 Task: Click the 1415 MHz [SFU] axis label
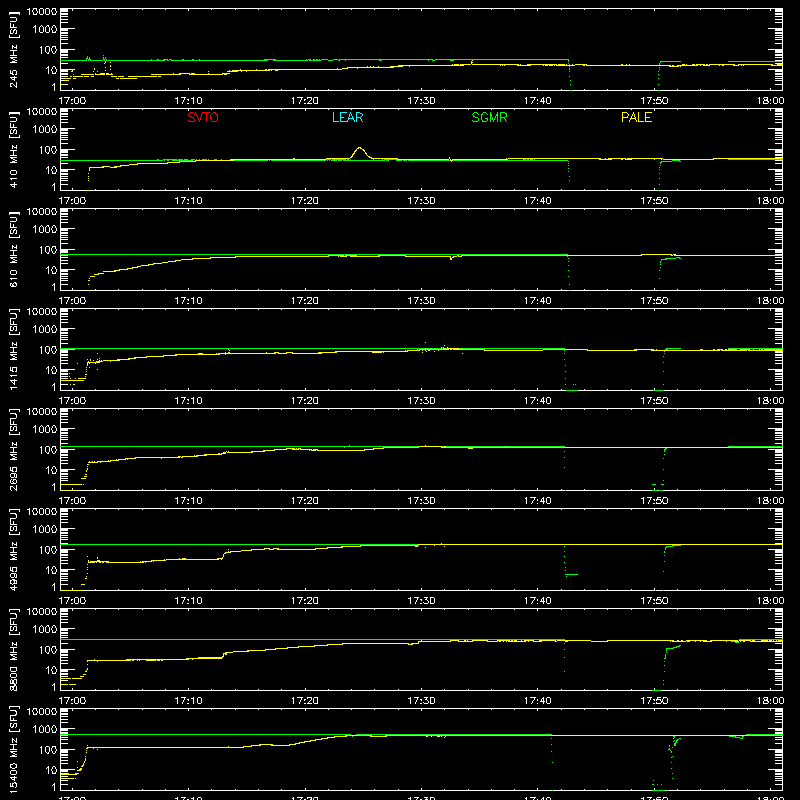click(14, 349)
